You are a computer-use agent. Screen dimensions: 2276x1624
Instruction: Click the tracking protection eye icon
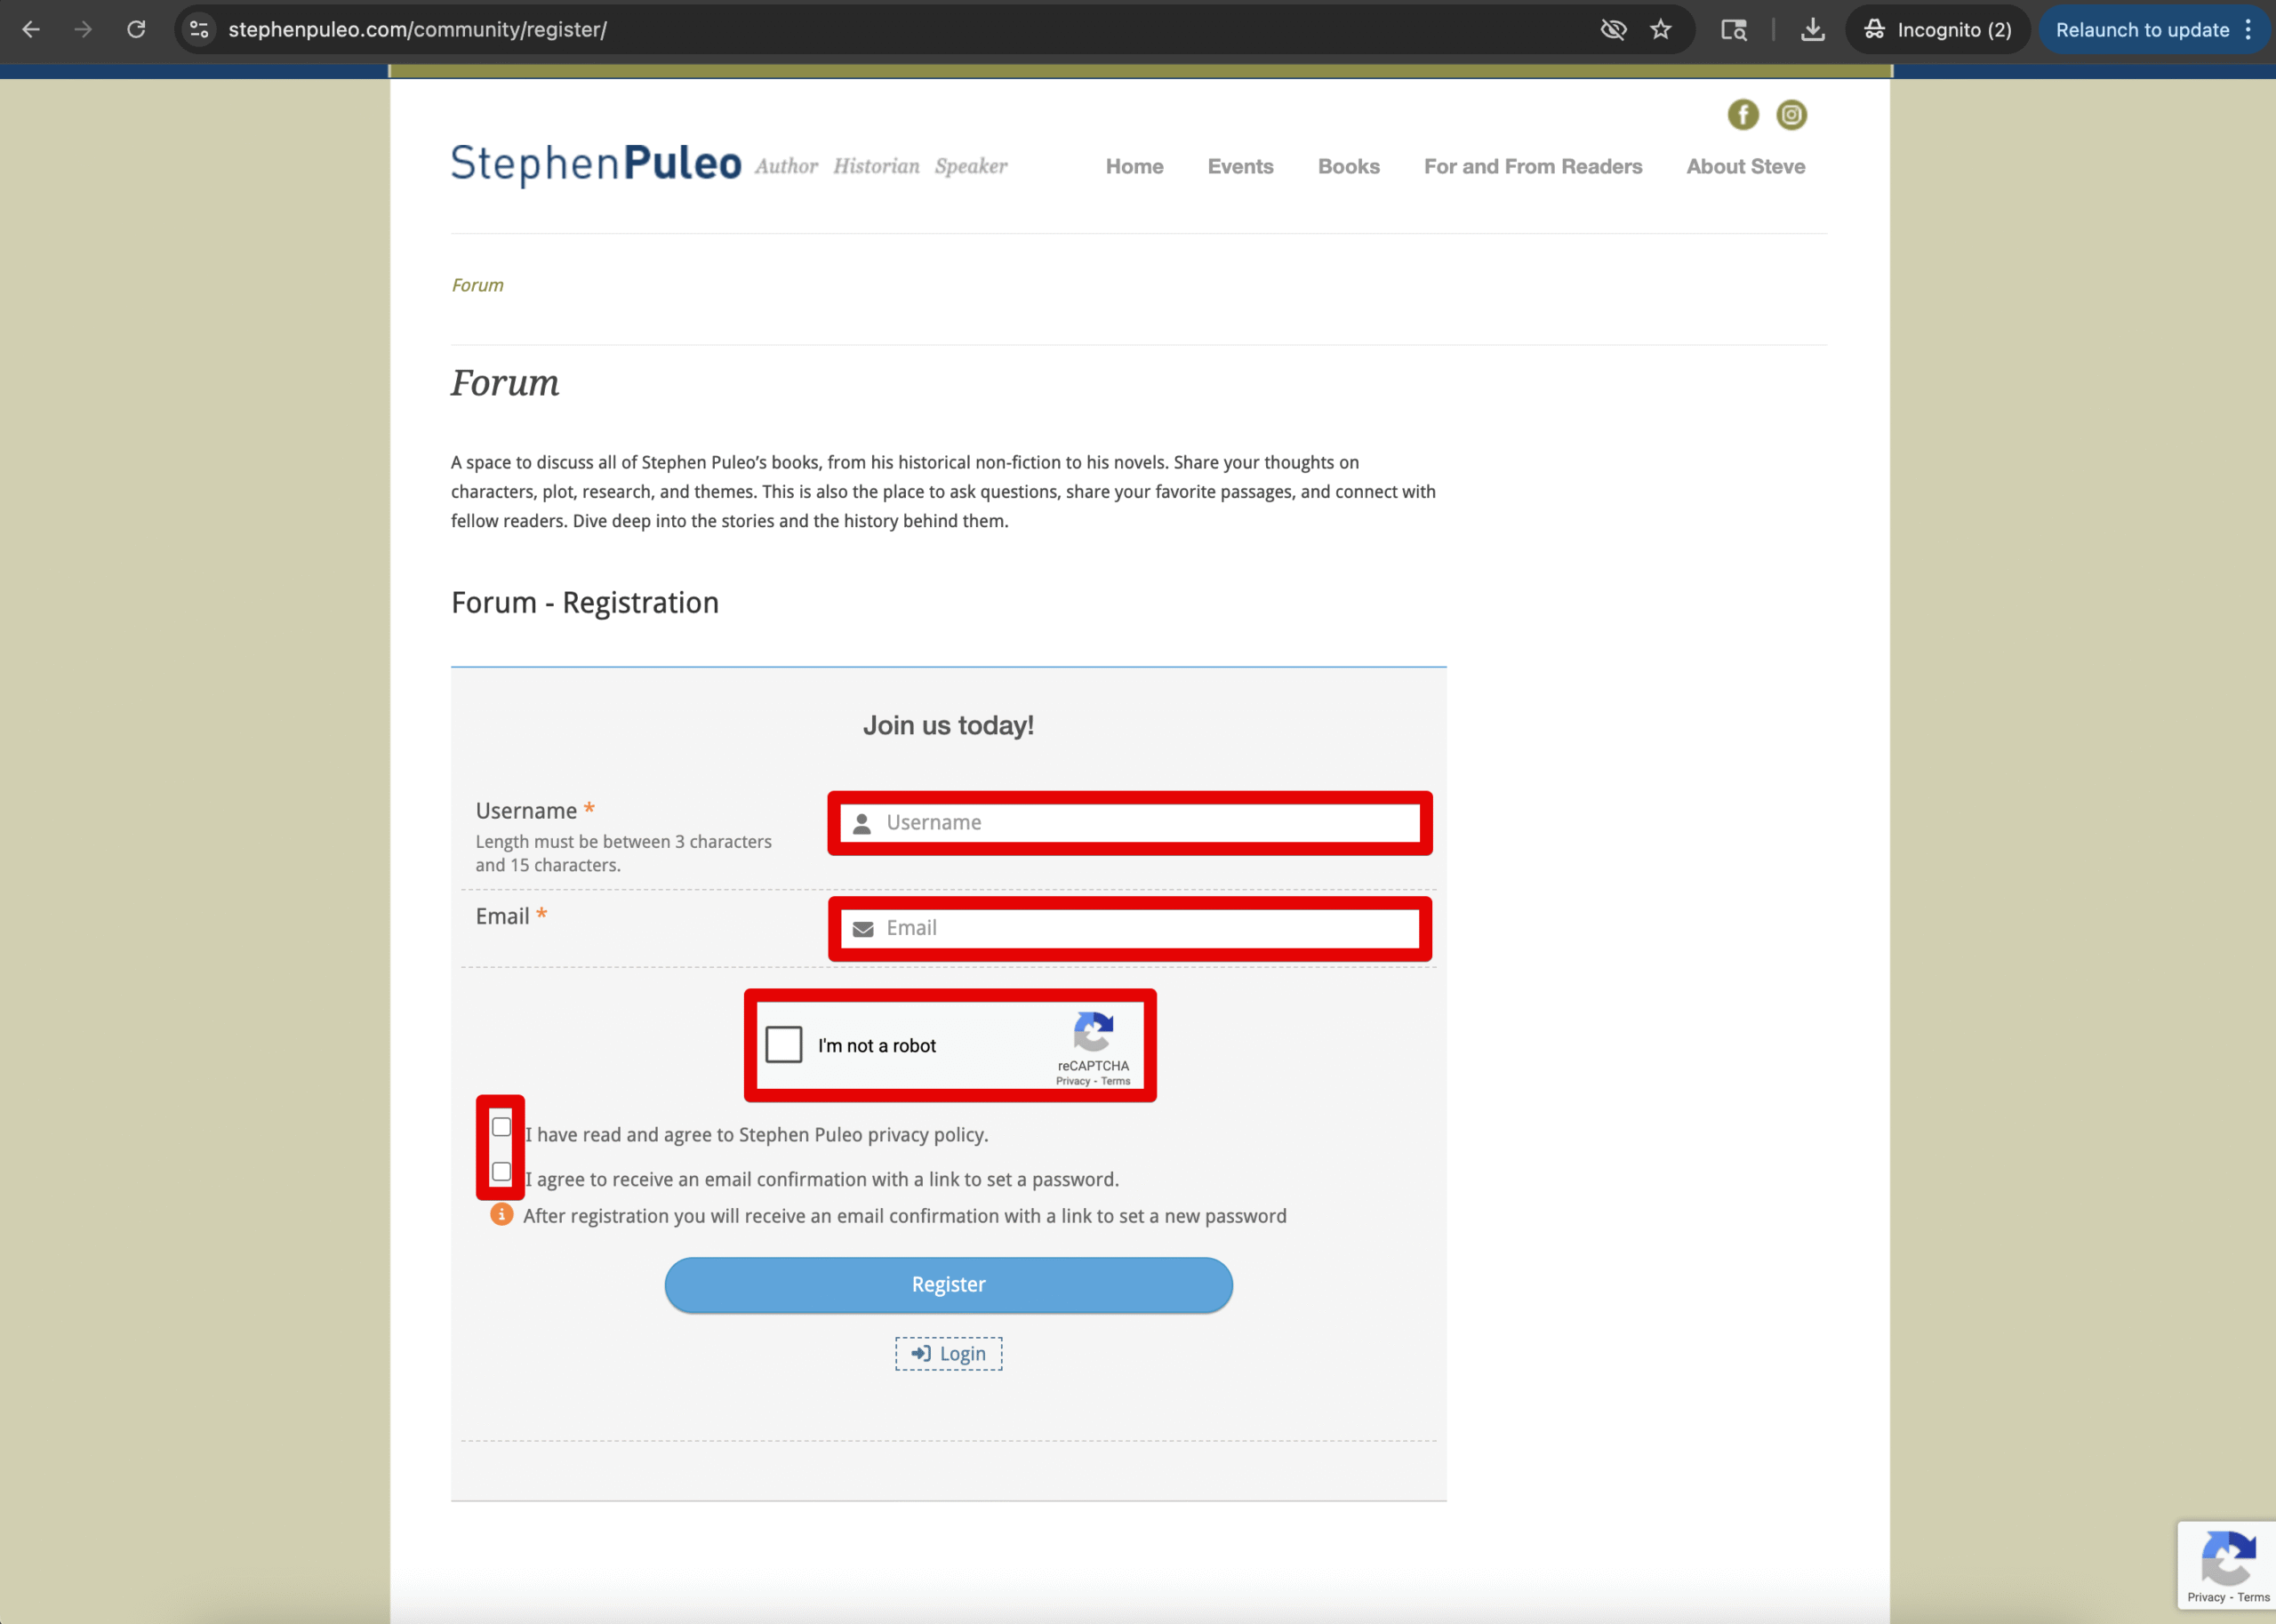tap(1613, 30)
